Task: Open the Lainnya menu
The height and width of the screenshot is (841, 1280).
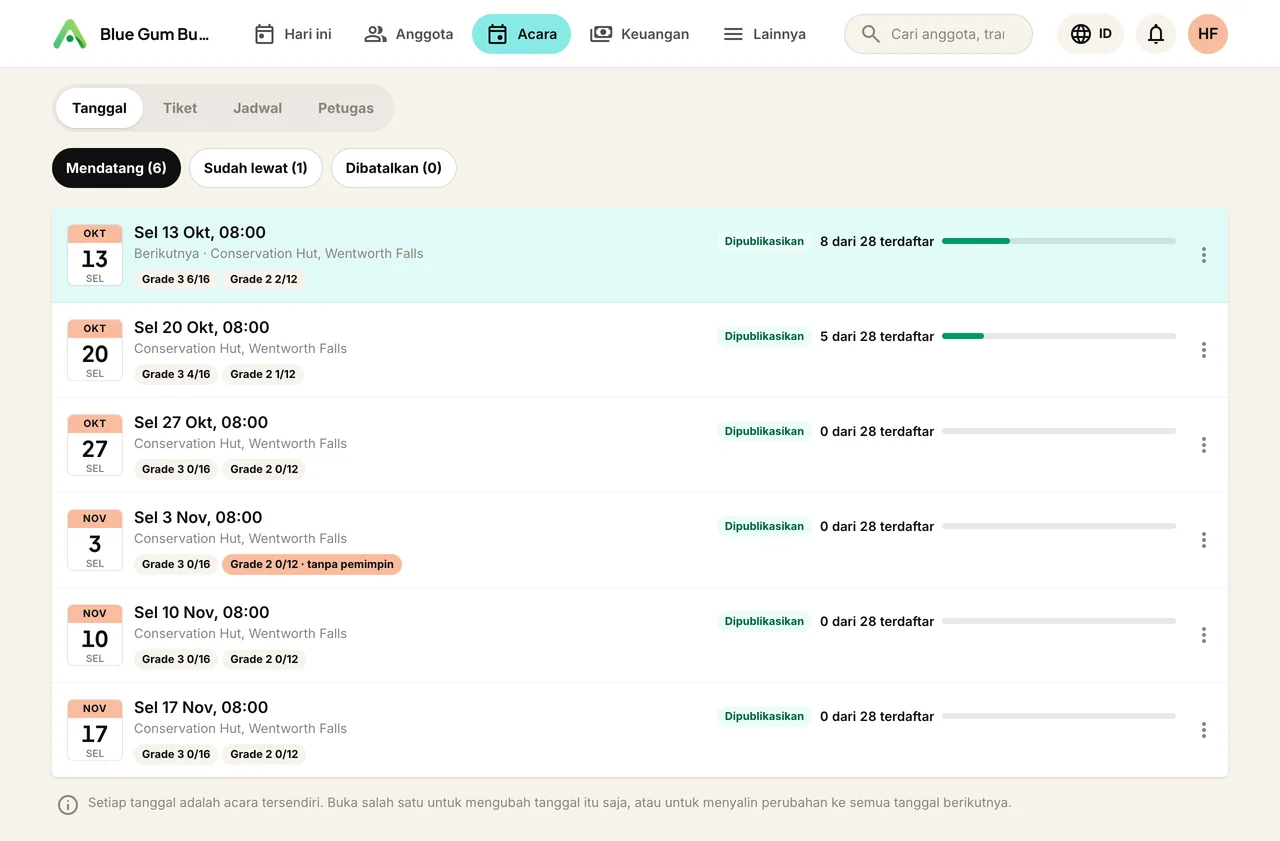Action: pyautogui.click(x=764, y=34)
